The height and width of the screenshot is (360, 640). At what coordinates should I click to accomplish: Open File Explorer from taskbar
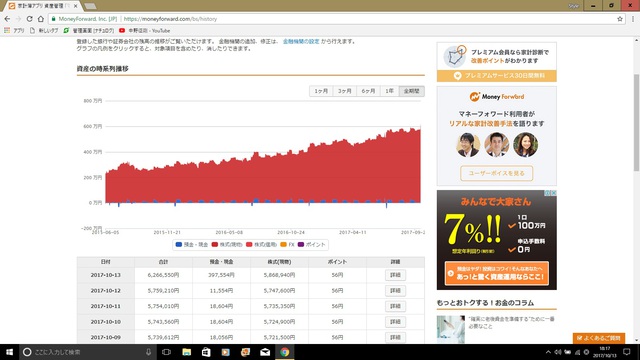[187, 352]
